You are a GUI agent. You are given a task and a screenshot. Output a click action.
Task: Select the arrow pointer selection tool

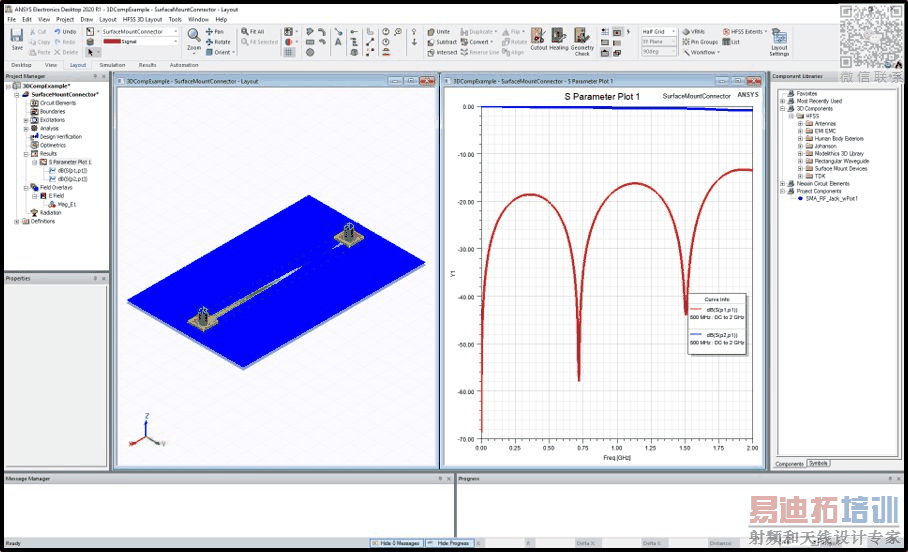(90, 52)
